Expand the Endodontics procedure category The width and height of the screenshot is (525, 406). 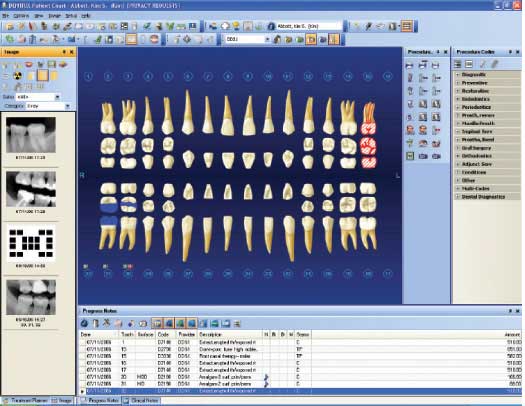click(x=475, y=99)
